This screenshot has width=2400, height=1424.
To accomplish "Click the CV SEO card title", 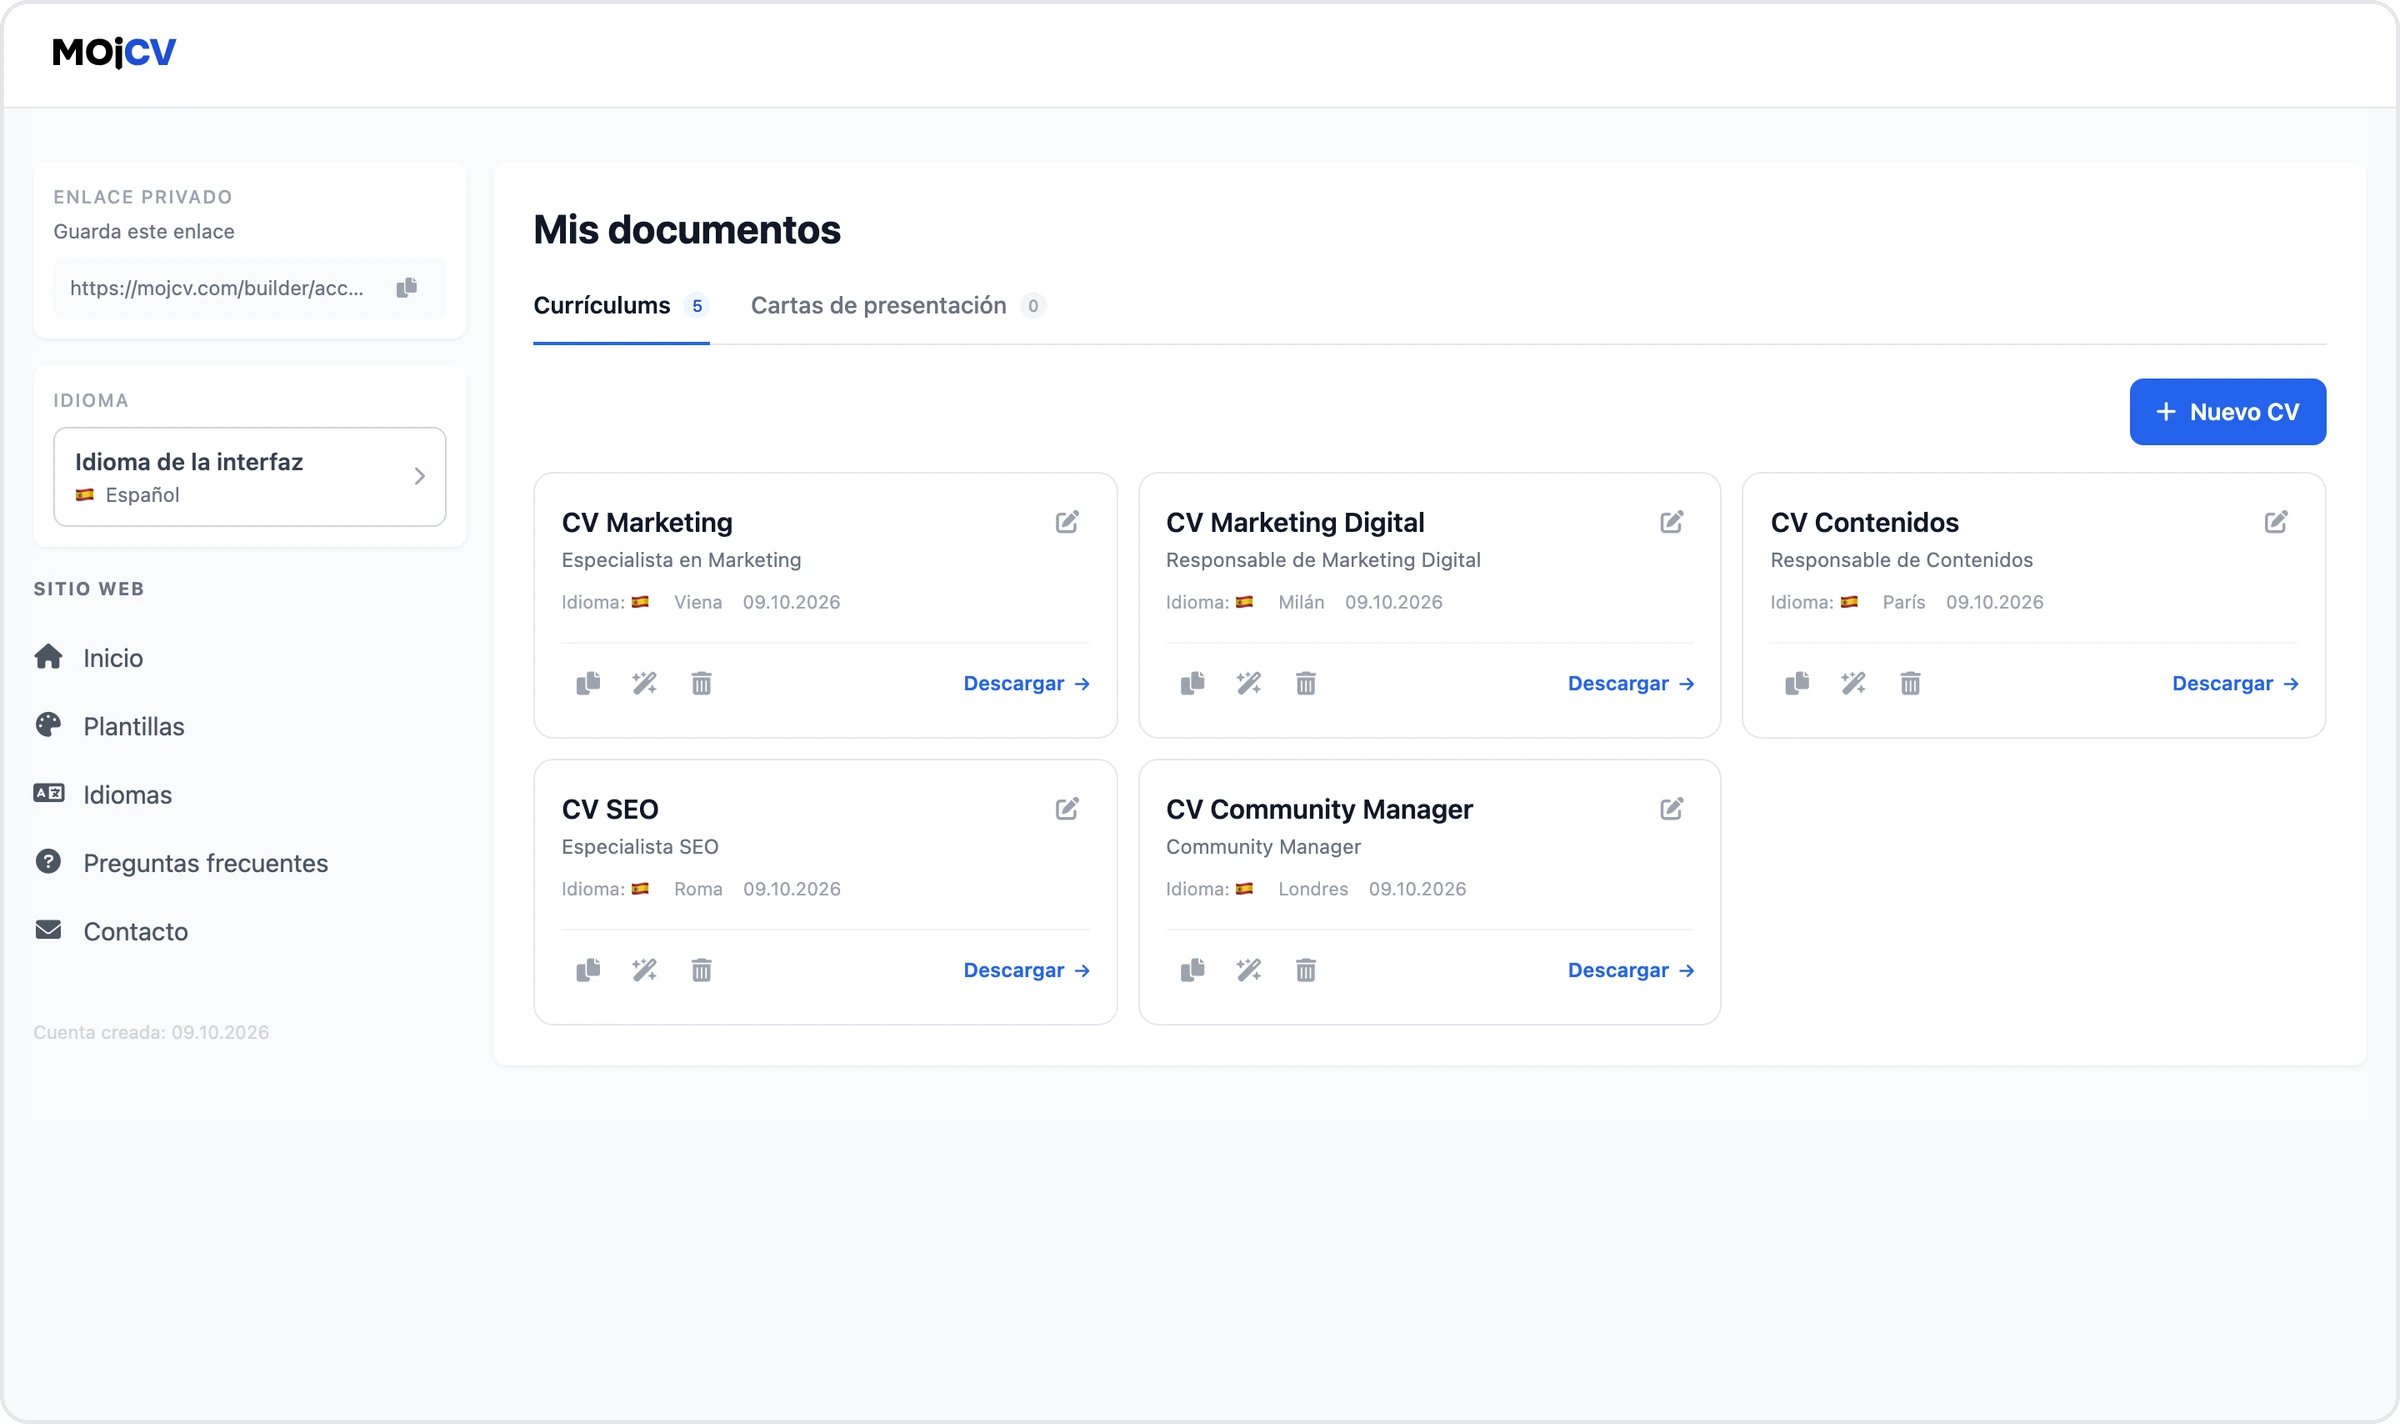I will tap(610, 809).
